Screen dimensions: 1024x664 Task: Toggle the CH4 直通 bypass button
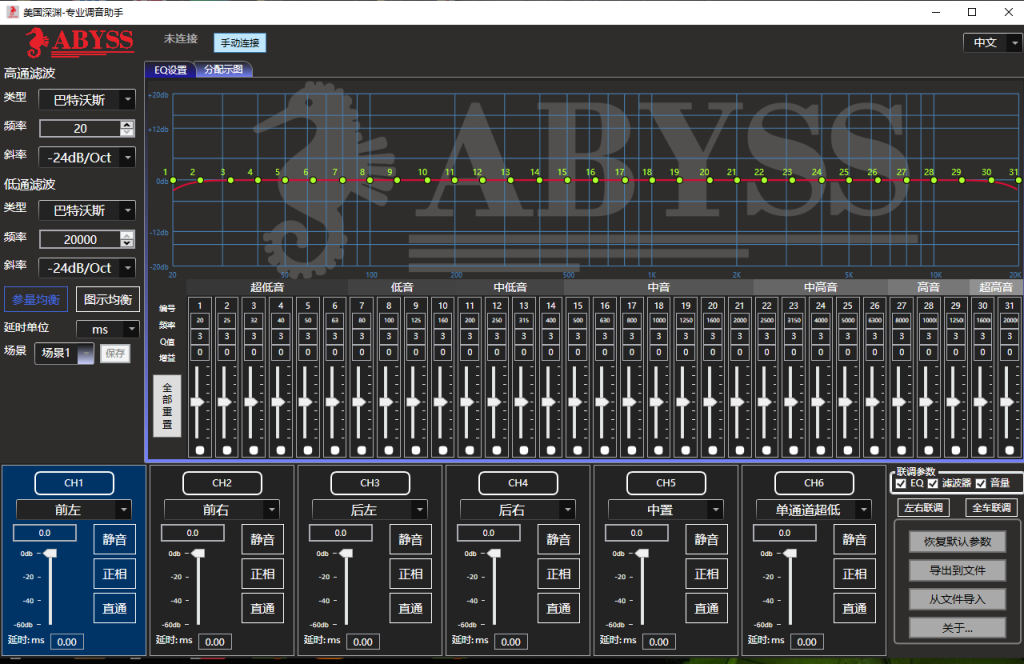[558, 609]
